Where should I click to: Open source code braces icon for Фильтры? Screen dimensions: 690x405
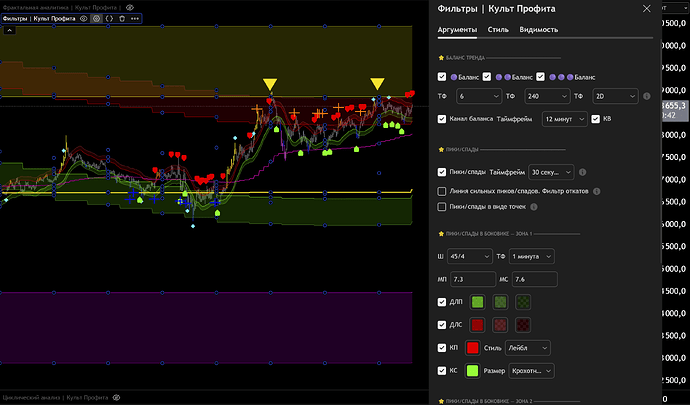coord(110,18)
